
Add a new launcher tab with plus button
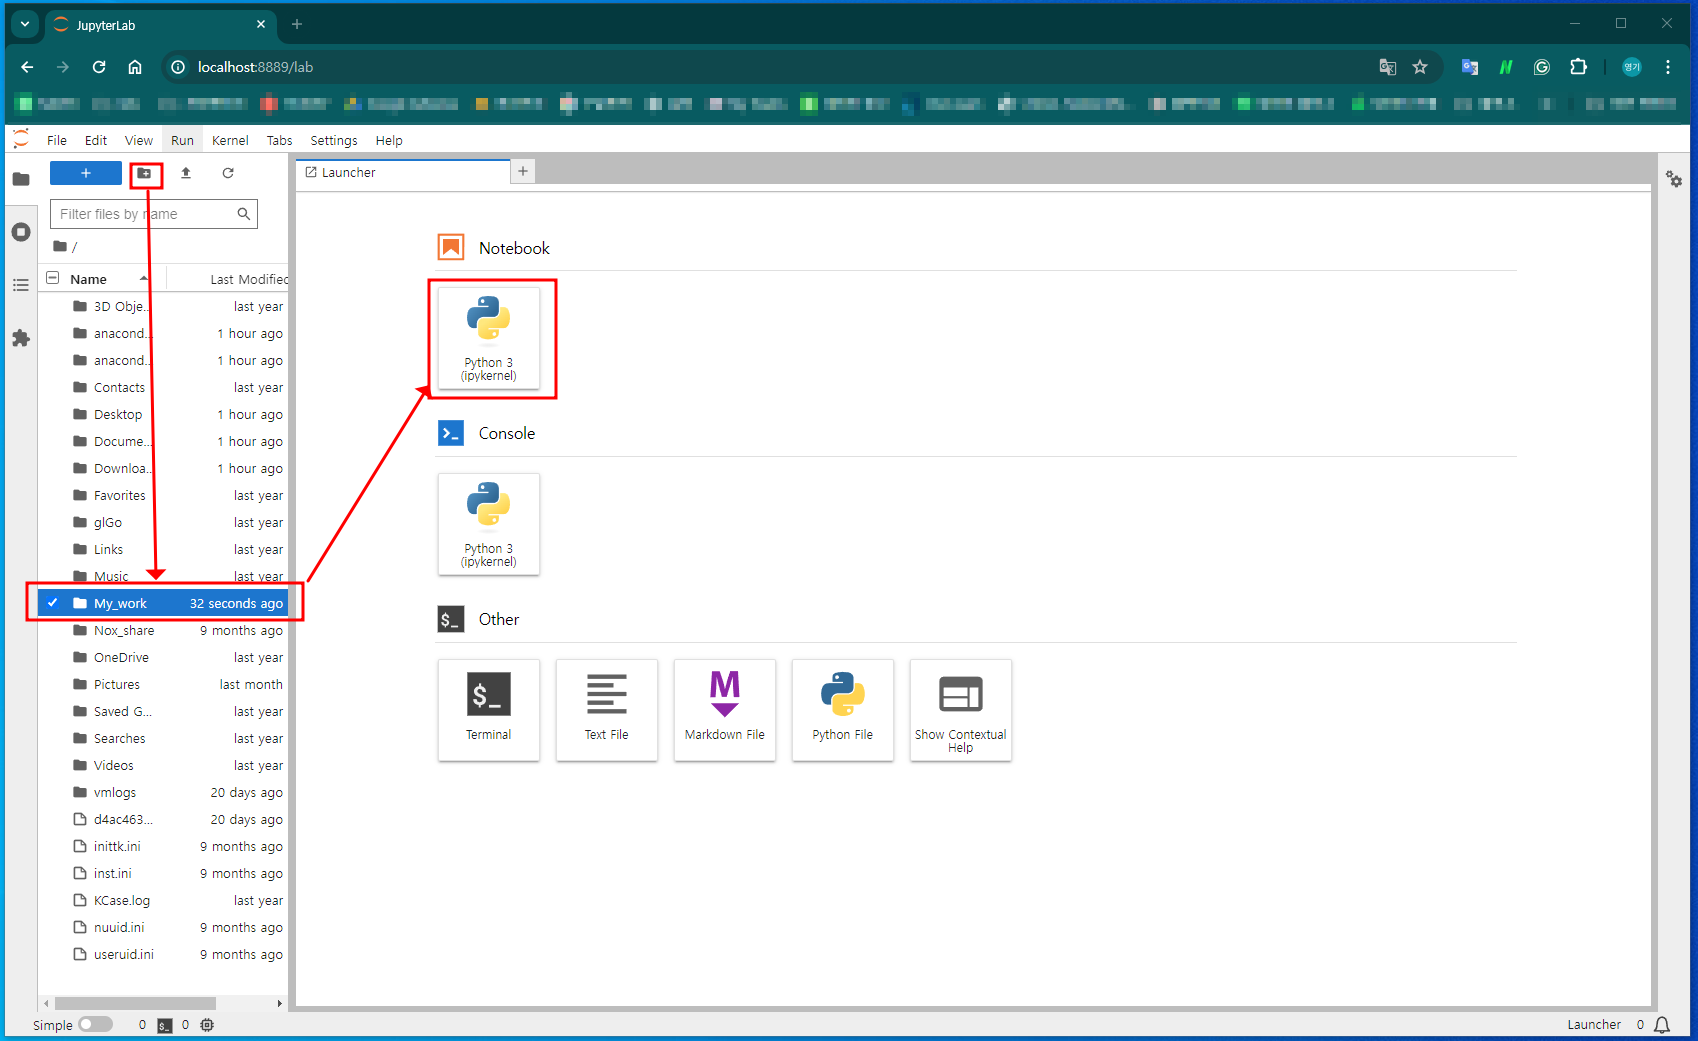click(523, 171)
